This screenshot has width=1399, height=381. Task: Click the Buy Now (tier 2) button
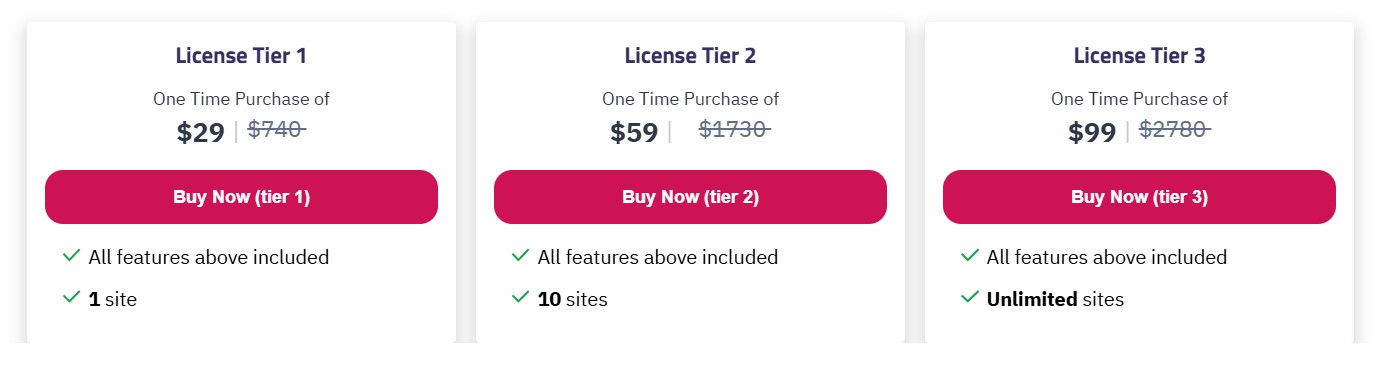690,197
